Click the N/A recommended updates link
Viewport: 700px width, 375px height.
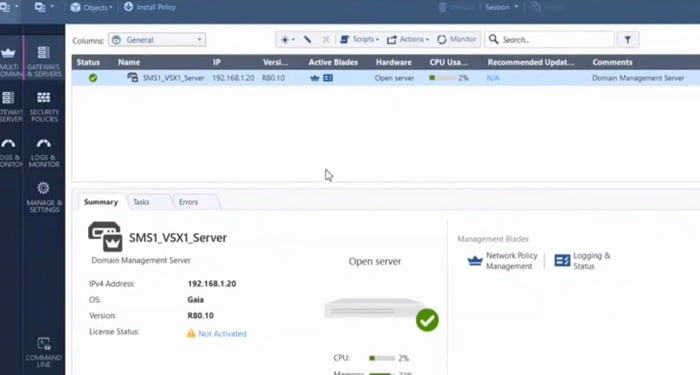click(x=493, y=78)
